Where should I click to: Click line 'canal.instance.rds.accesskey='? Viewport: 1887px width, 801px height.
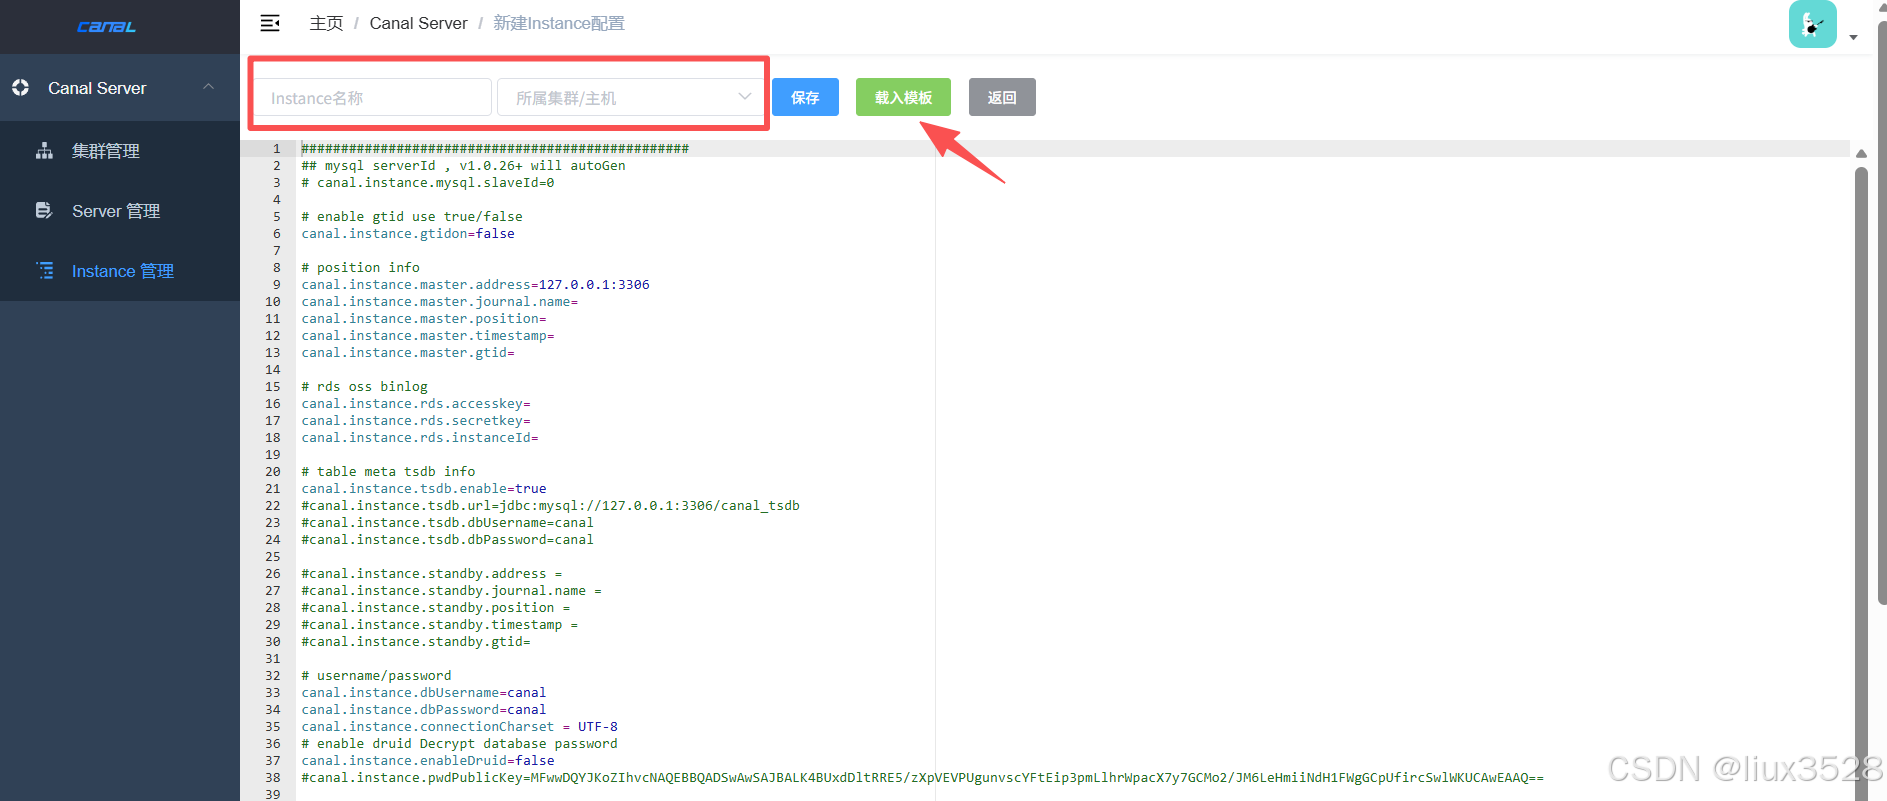[416, 403]
